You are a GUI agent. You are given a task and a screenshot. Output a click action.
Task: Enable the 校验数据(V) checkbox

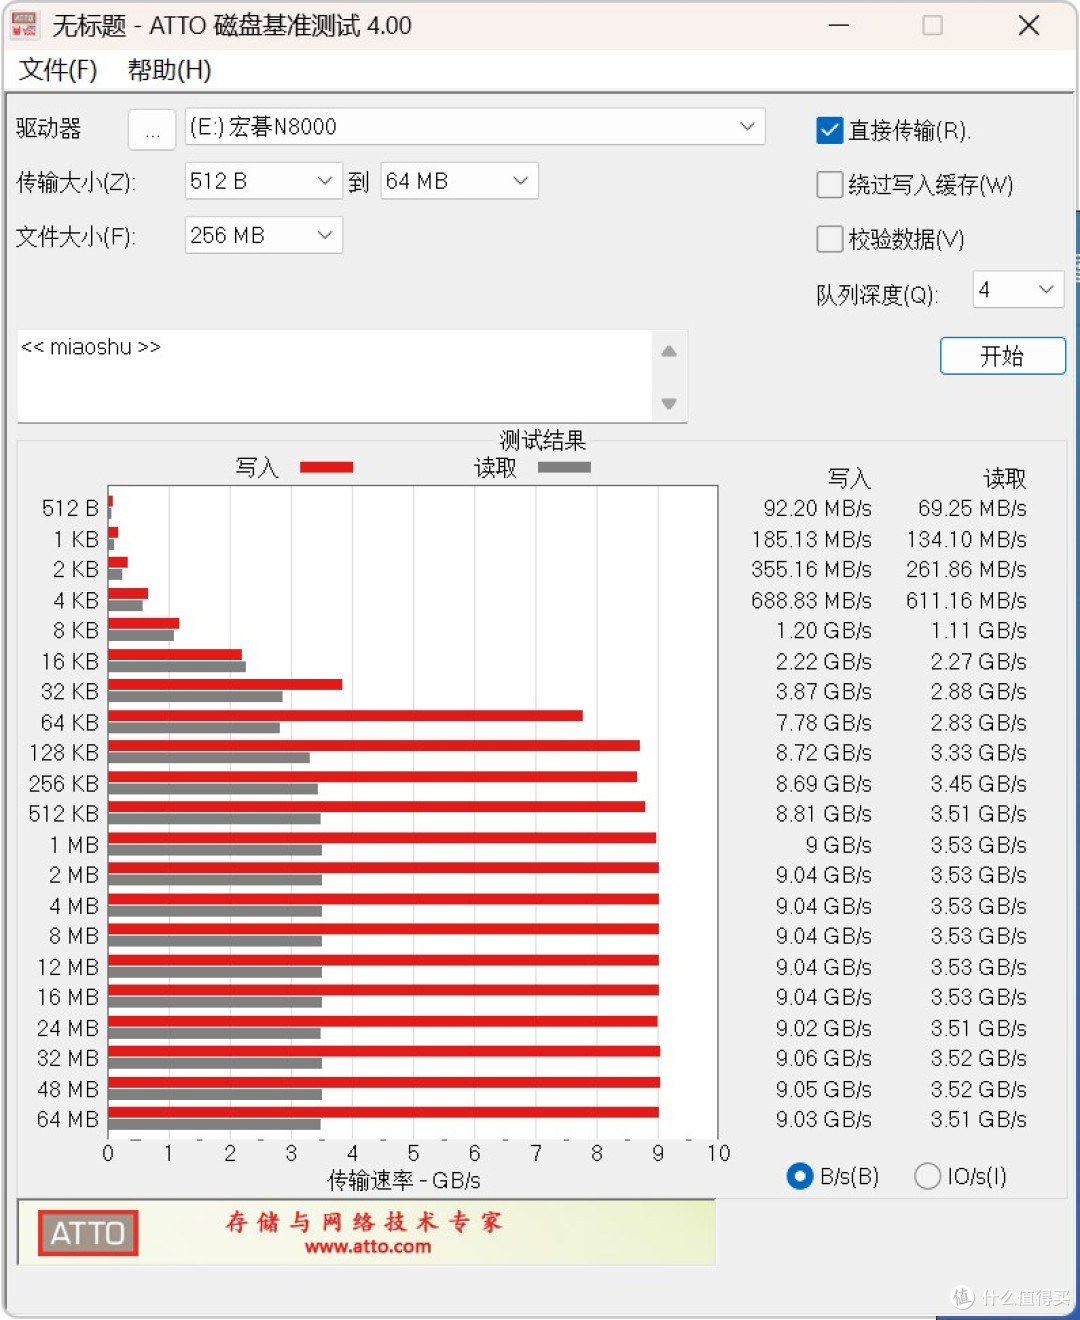click(x=829, y=238)
